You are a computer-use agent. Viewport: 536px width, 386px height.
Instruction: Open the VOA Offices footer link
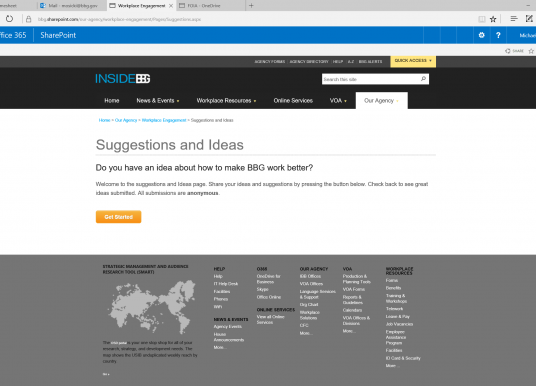tap(311, 284)
